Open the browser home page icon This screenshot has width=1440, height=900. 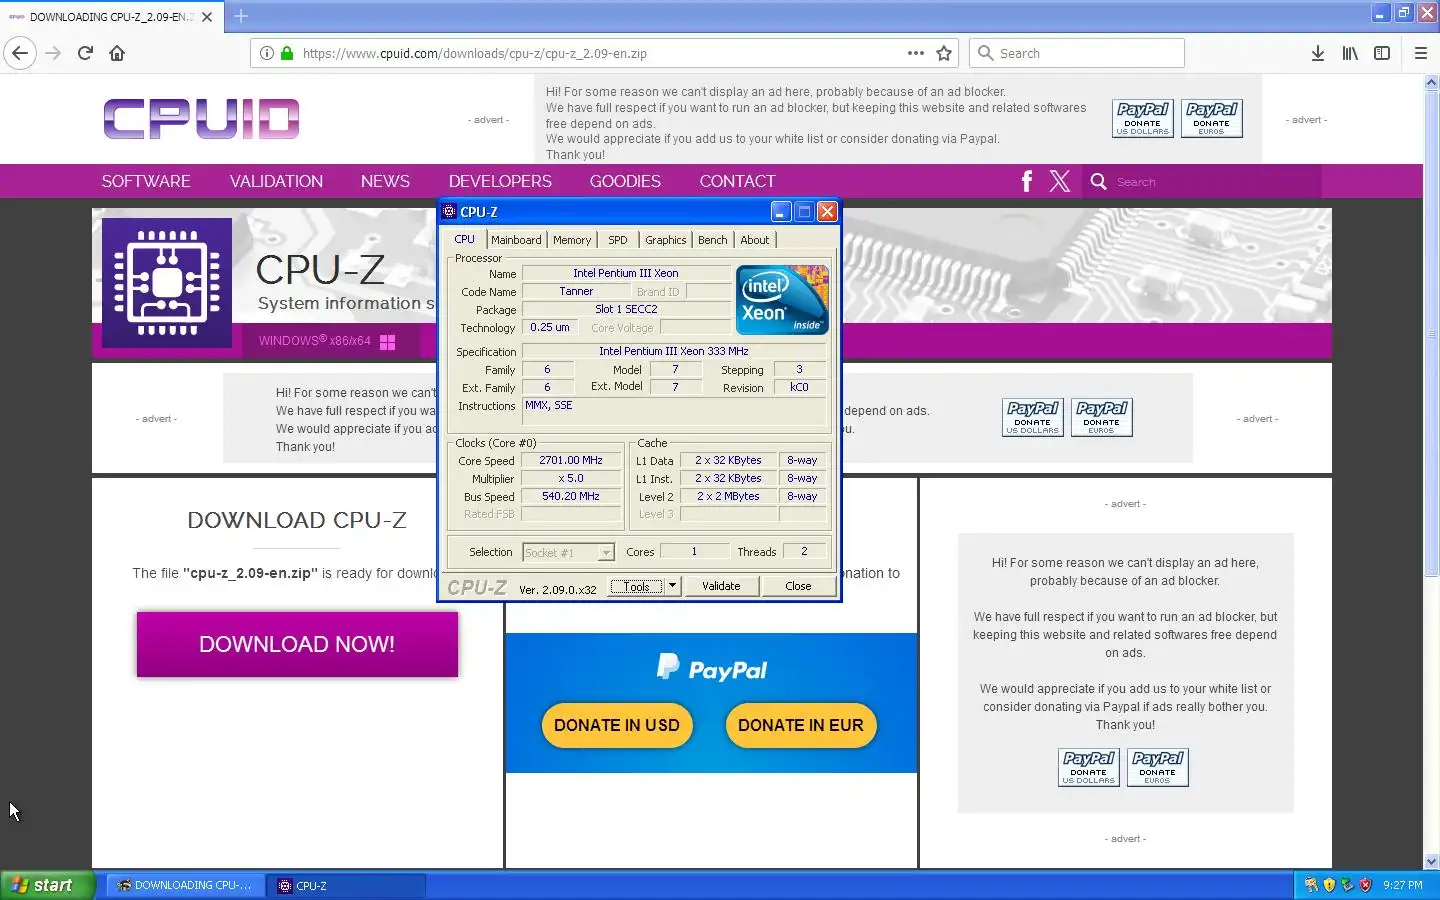click(117, 53)
